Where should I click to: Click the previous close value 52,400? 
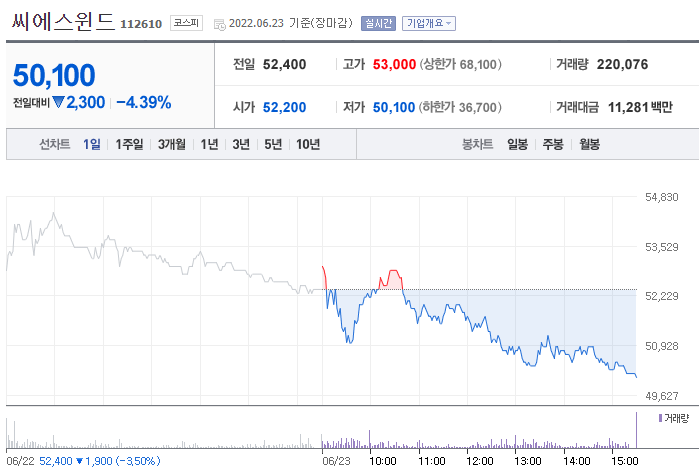tap(284, 65)
